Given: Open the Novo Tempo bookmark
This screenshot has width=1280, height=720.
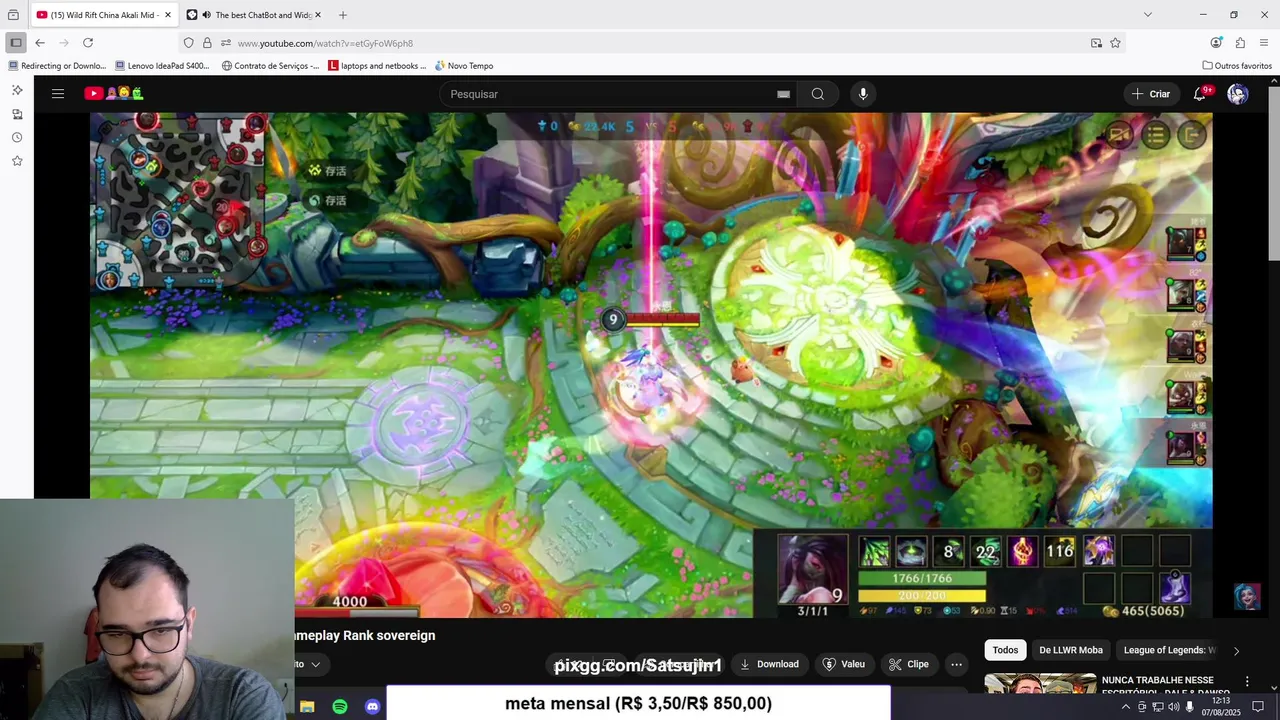Looking at the screenshot, I should pyautogui.click(x=464, y=66).
